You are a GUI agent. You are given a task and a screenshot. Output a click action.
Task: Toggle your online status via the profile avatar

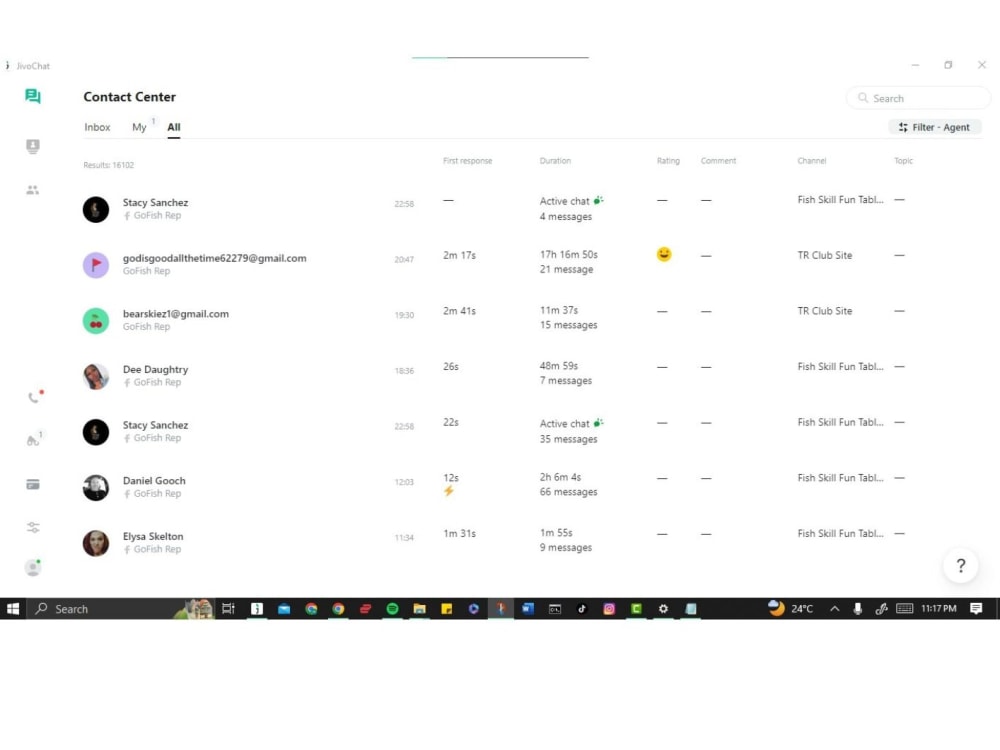click(x=33, y=566)
